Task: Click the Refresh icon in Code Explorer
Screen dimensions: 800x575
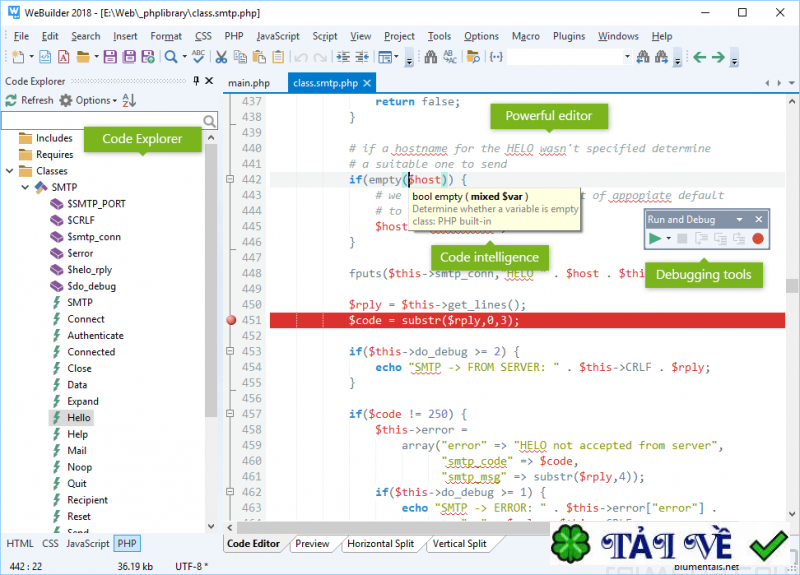Action: click(x=11, y=100)
